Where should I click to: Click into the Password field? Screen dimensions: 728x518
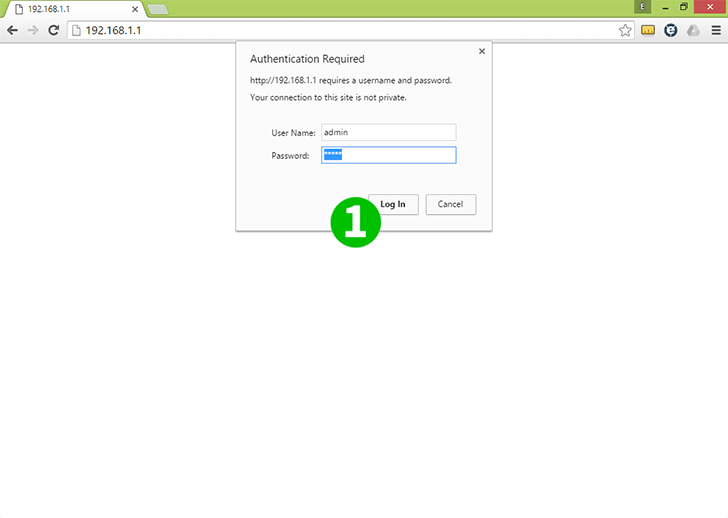point(388,155)
